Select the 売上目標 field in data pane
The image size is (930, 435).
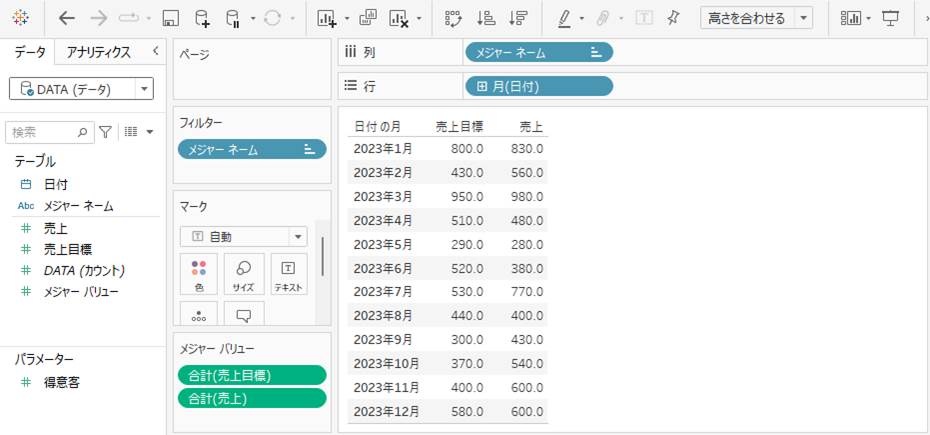click(68, 249)
